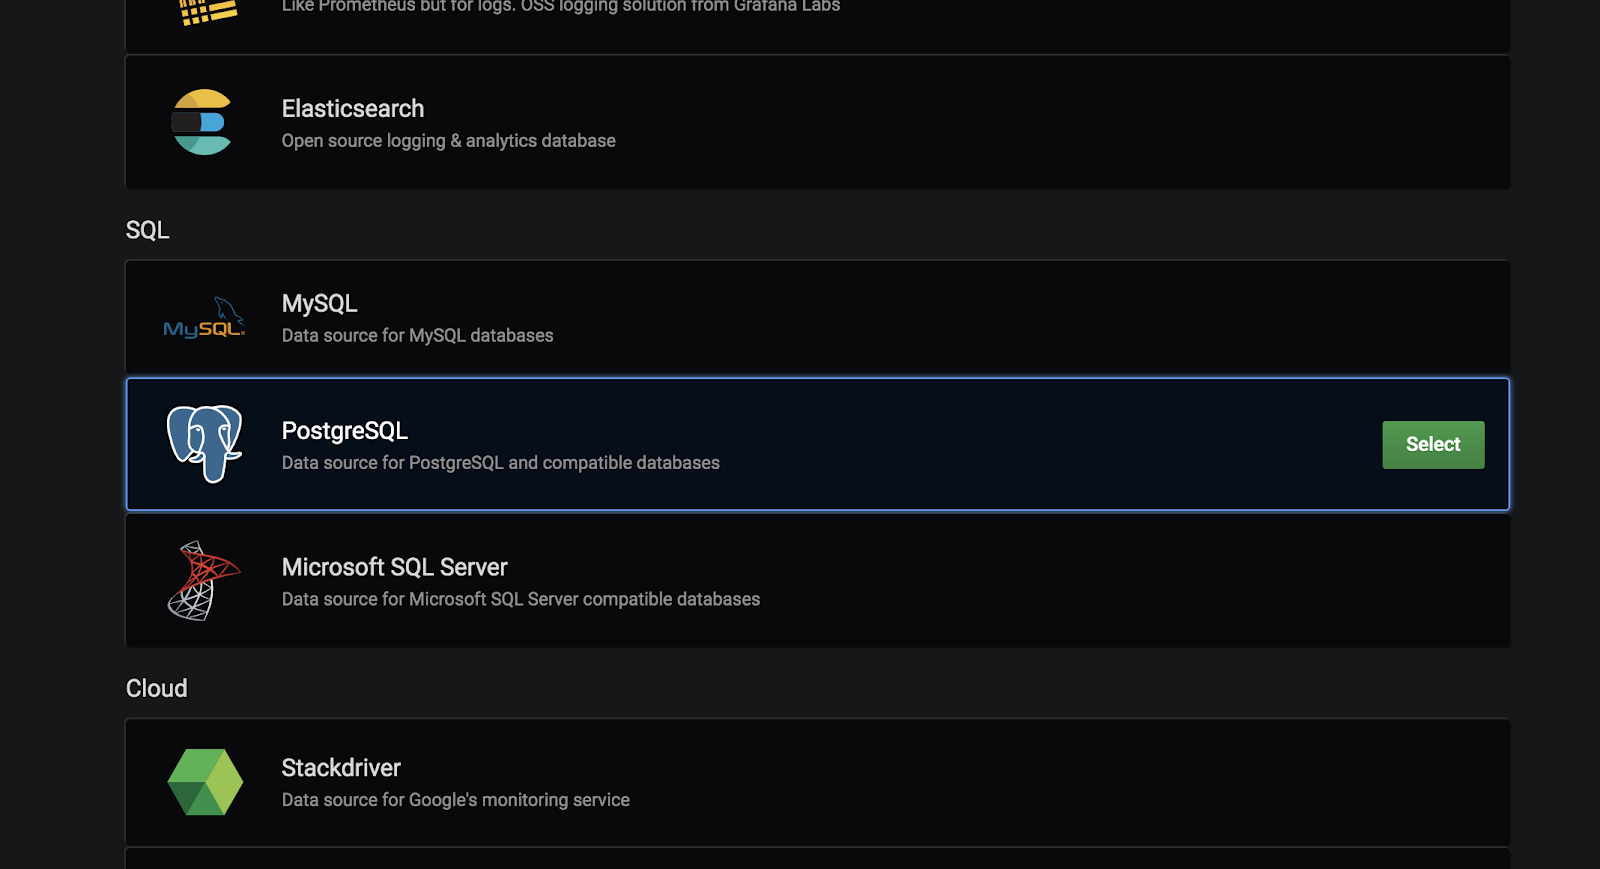The width and height of the screenshot is (1600, 869).
Task: Click the SQL Server compatible databases description
Action: point(520,599)
